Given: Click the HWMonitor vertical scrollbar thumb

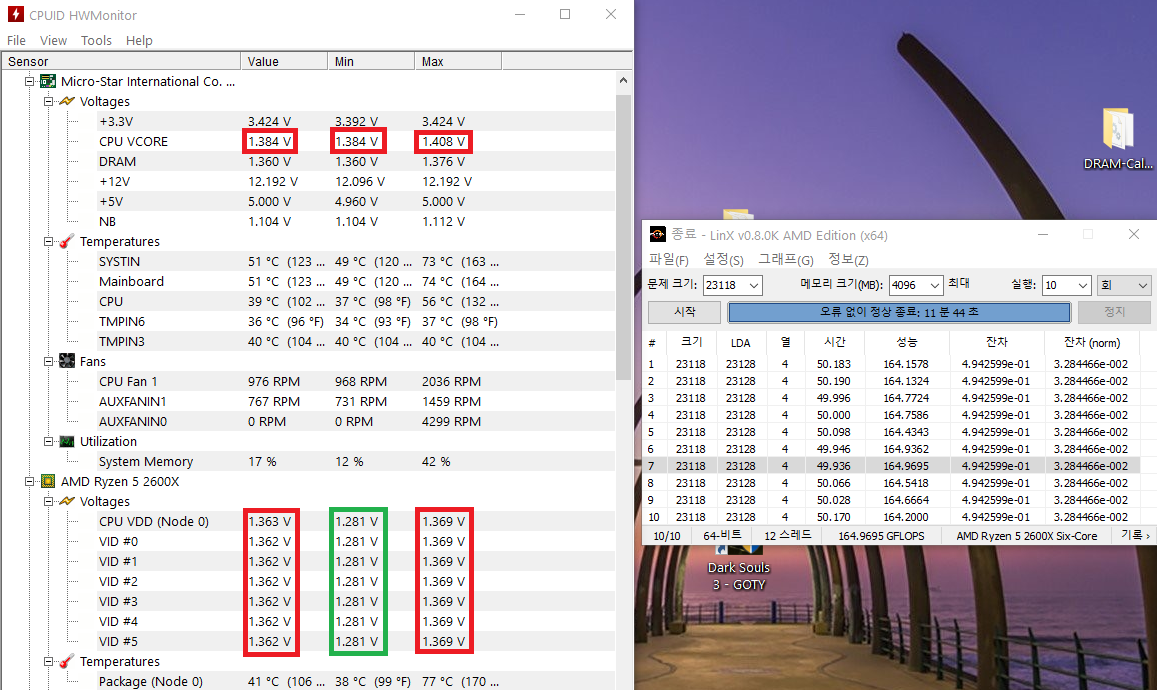Looking at the screenshot, I should (624, 236).
